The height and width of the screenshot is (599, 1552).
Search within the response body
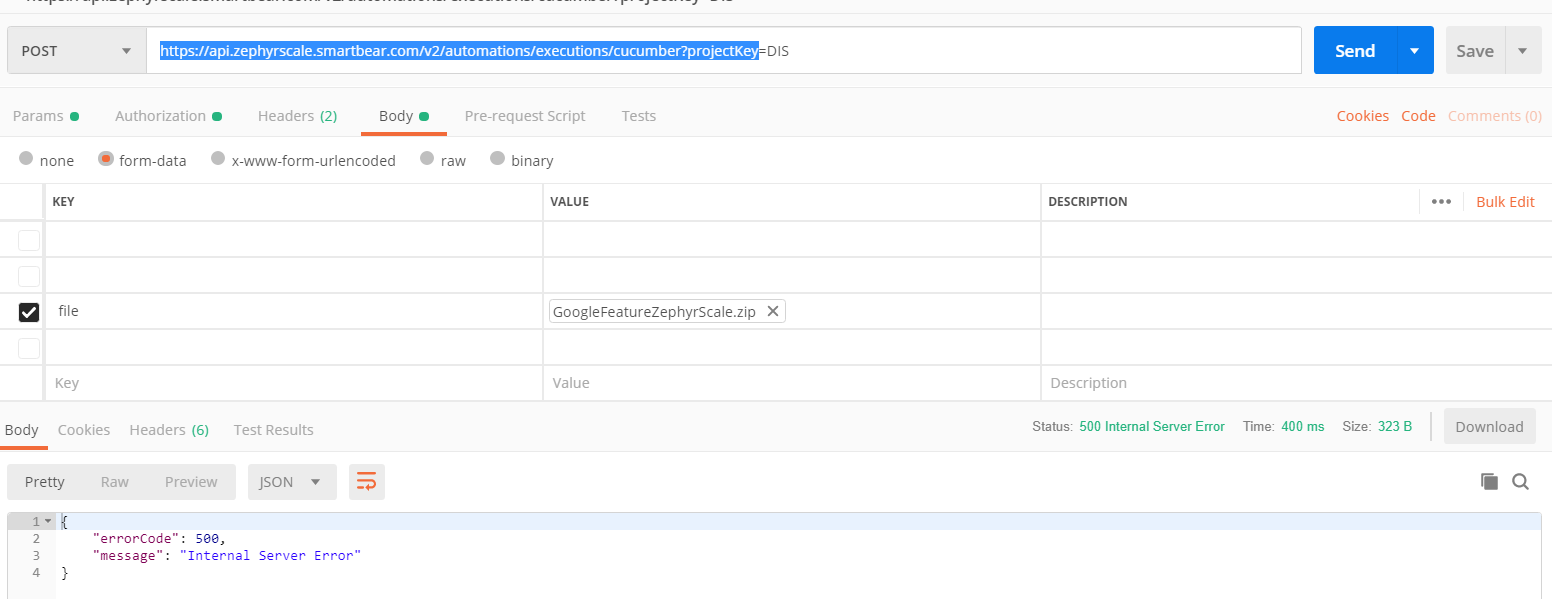[1521, 481]
